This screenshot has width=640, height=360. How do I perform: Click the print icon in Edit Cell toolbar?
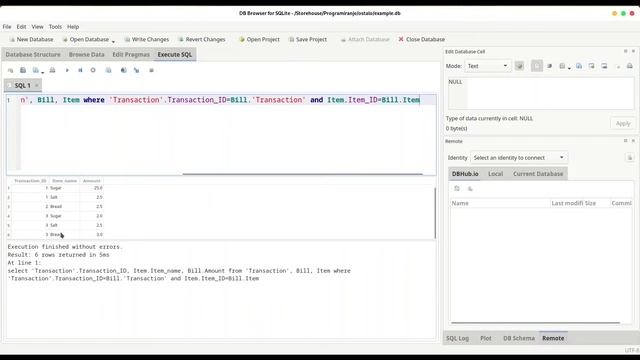630,66
